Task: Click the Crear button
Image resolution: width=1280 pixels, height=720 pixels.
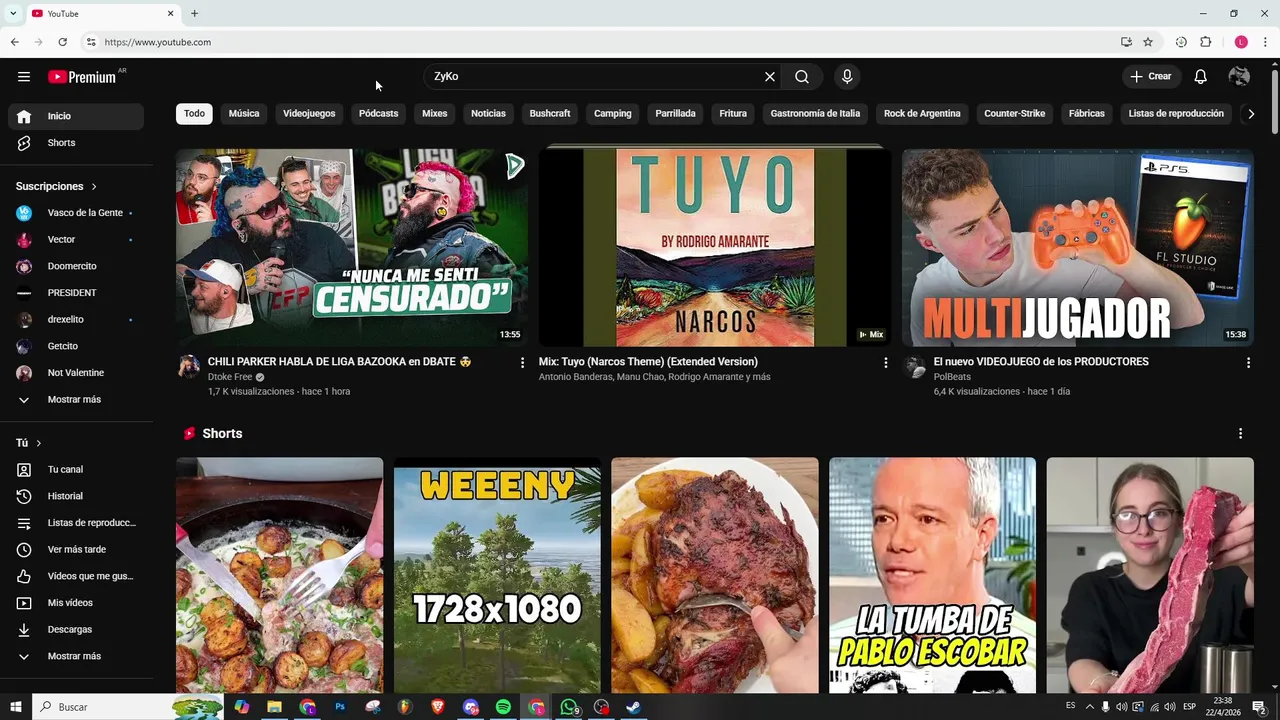Action: [1151, 77]
